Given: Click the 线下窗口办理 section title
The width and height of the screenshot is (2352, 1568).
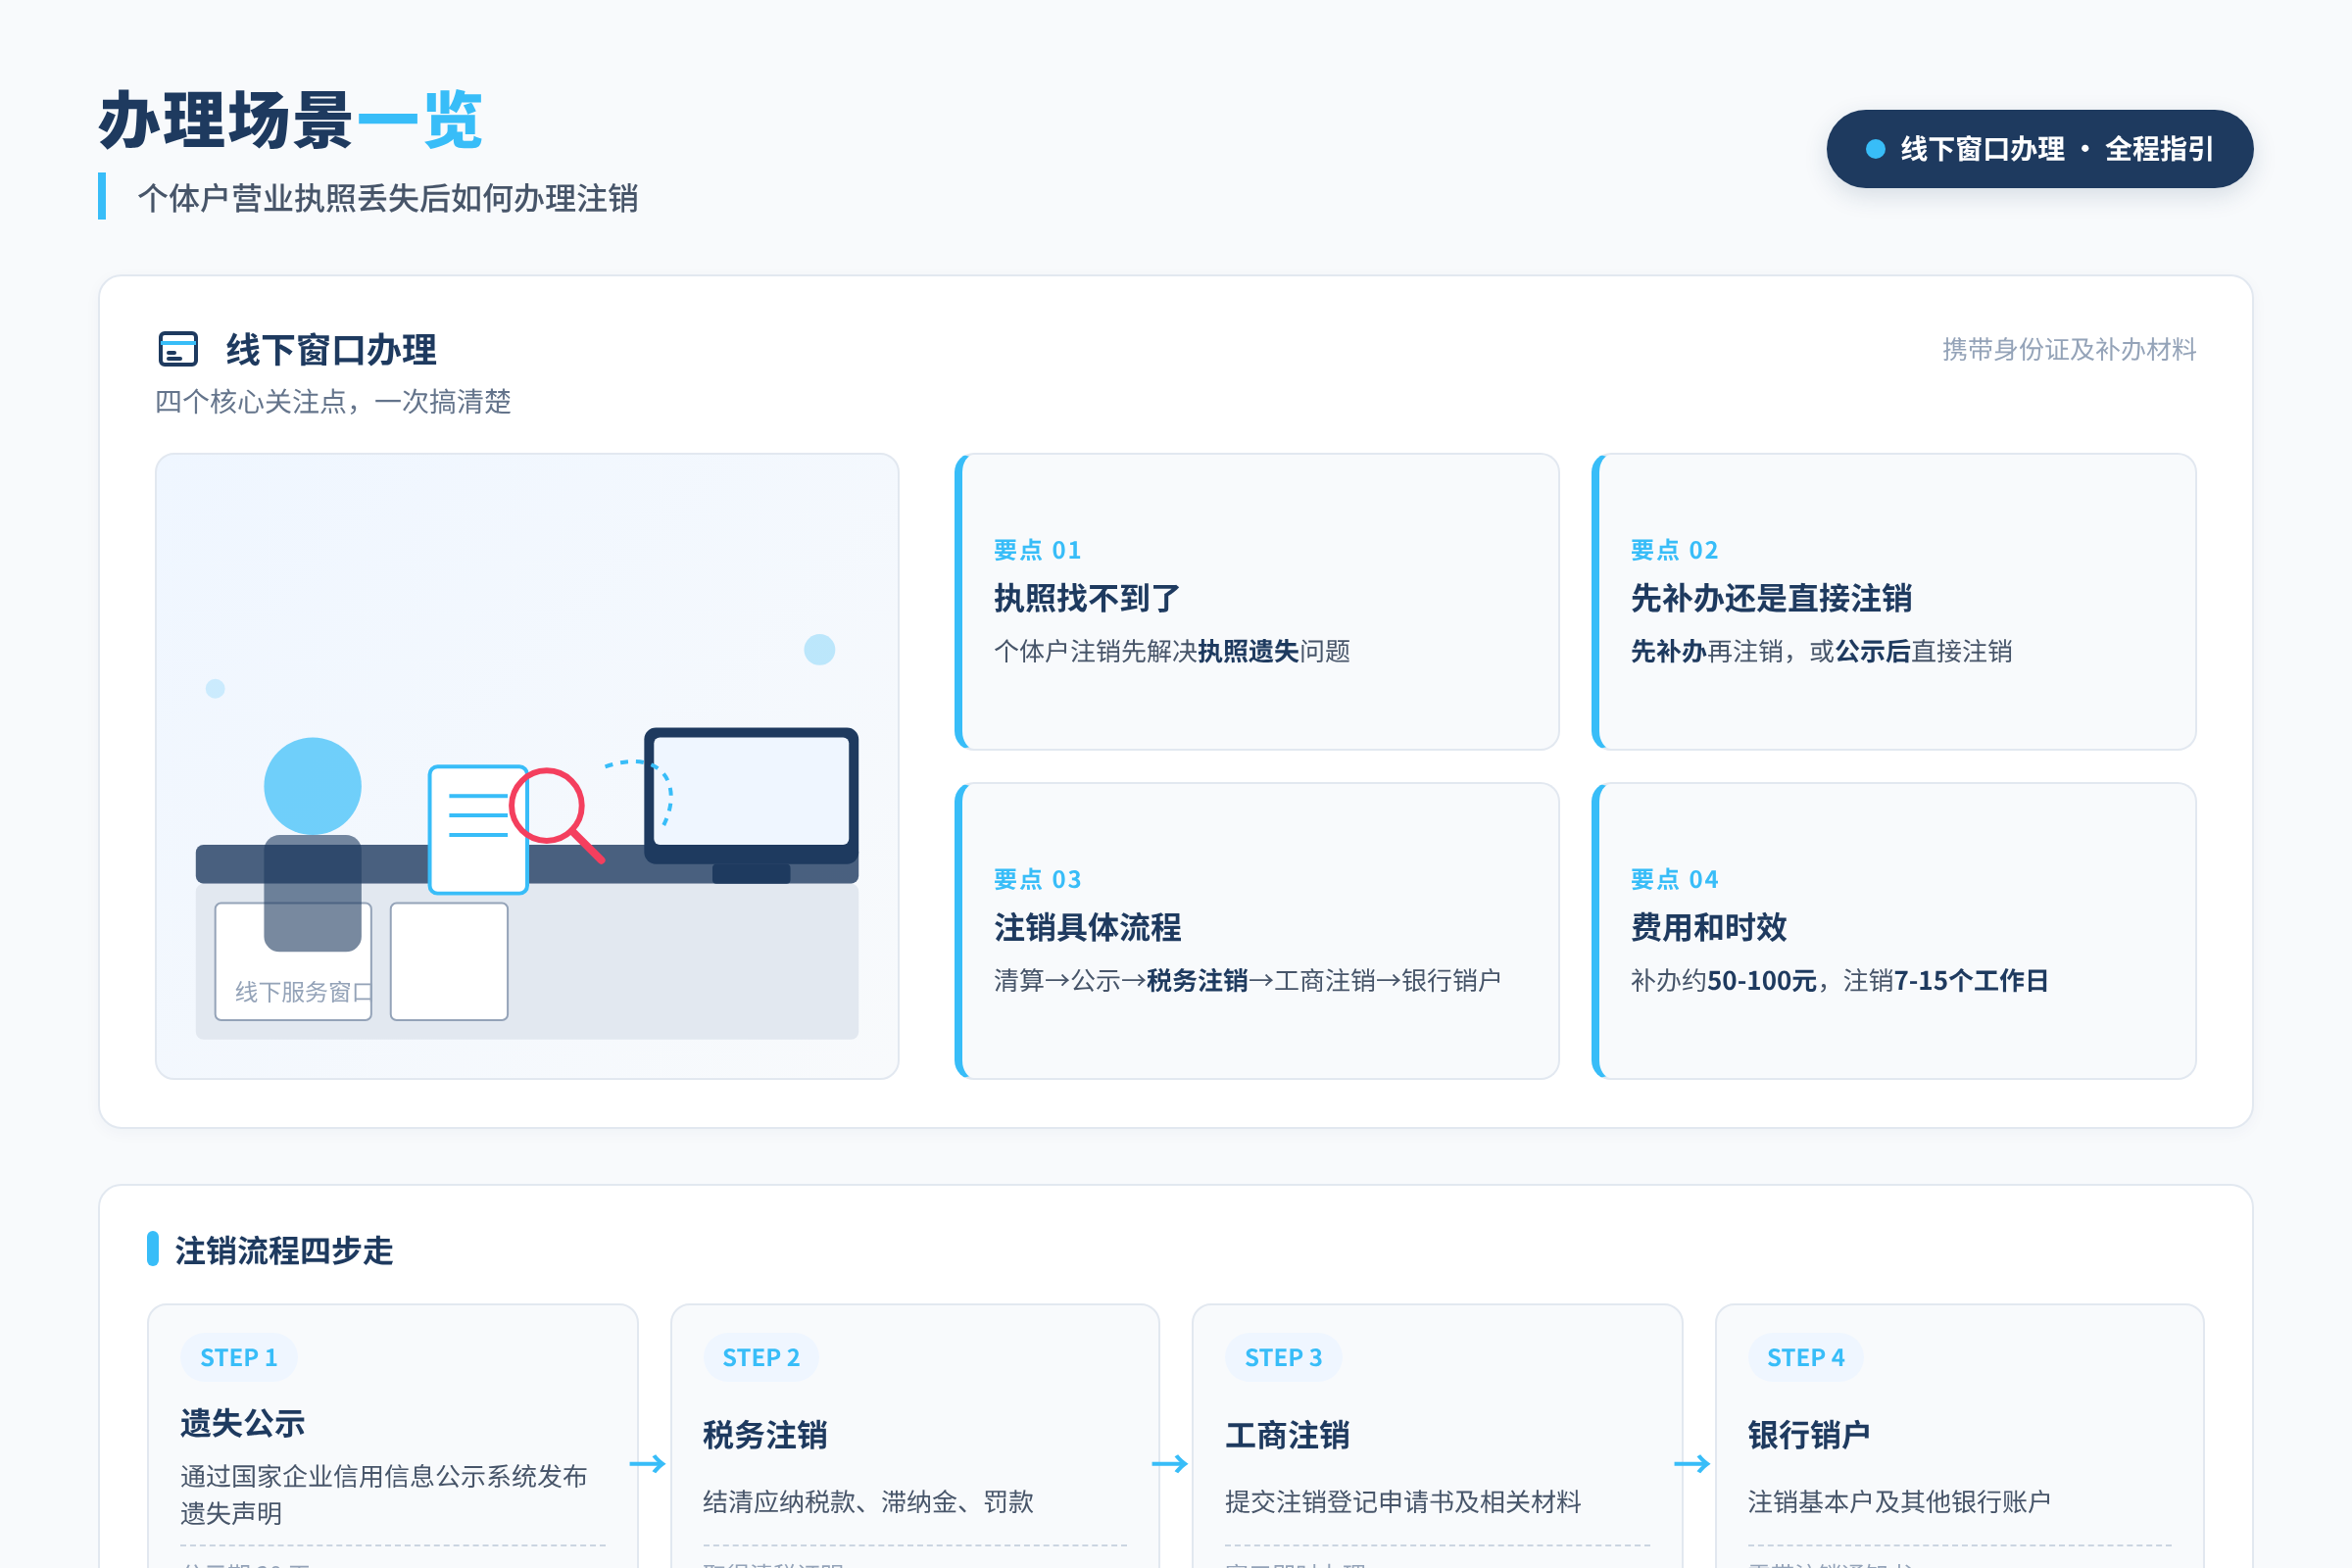Looking at the screenshot, I should [331, 350].
